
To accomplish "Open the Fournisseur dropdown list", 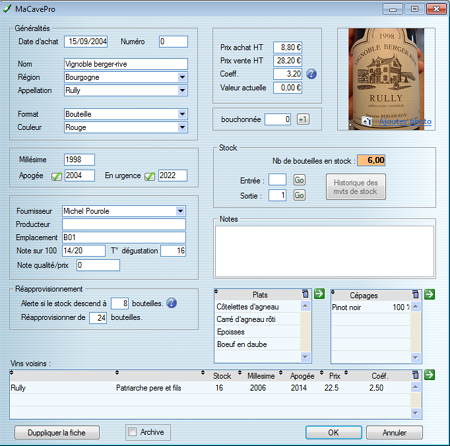I will [180, 211].
